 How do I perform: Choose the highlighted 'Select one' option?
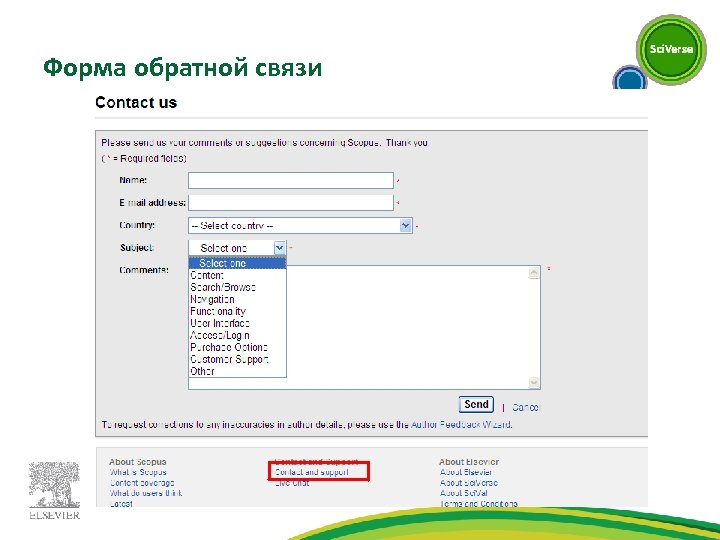pyautogui.click(x=237, y=263)
